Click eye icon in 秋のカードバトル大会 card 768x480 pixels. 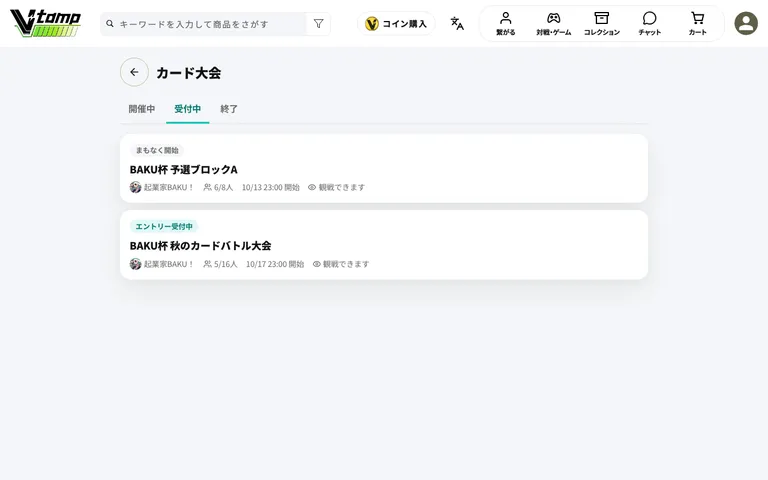[316, 264]
